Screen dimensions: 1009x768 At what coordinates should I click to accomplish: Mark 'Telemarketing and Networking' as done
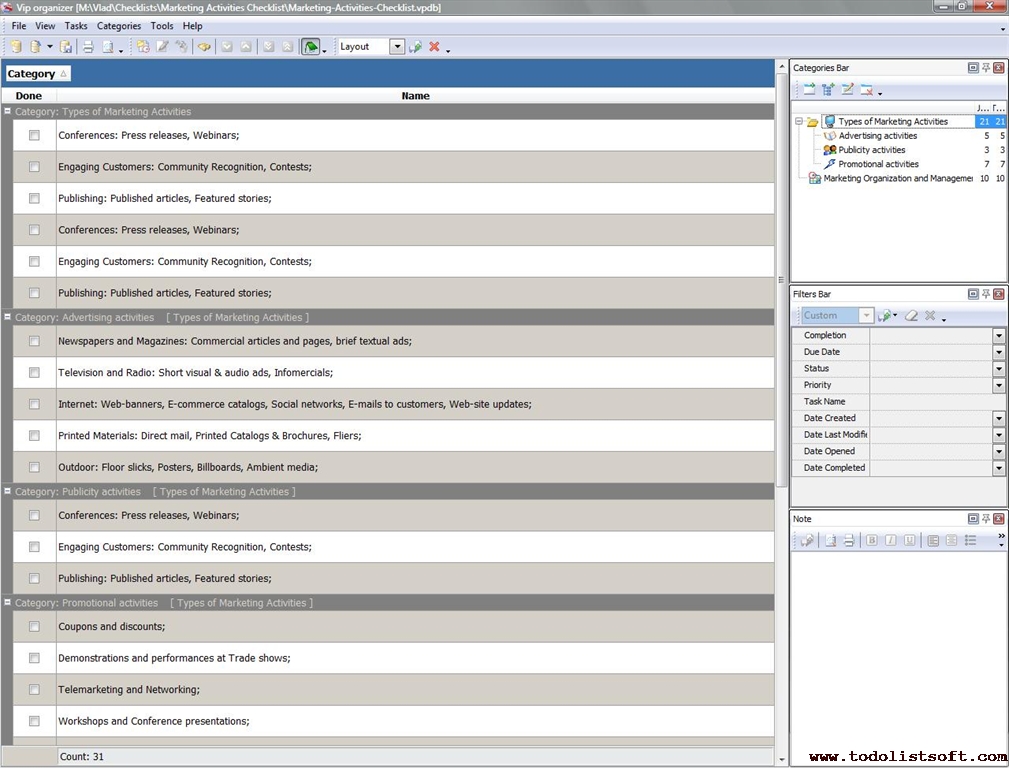(x=34, y=690)
